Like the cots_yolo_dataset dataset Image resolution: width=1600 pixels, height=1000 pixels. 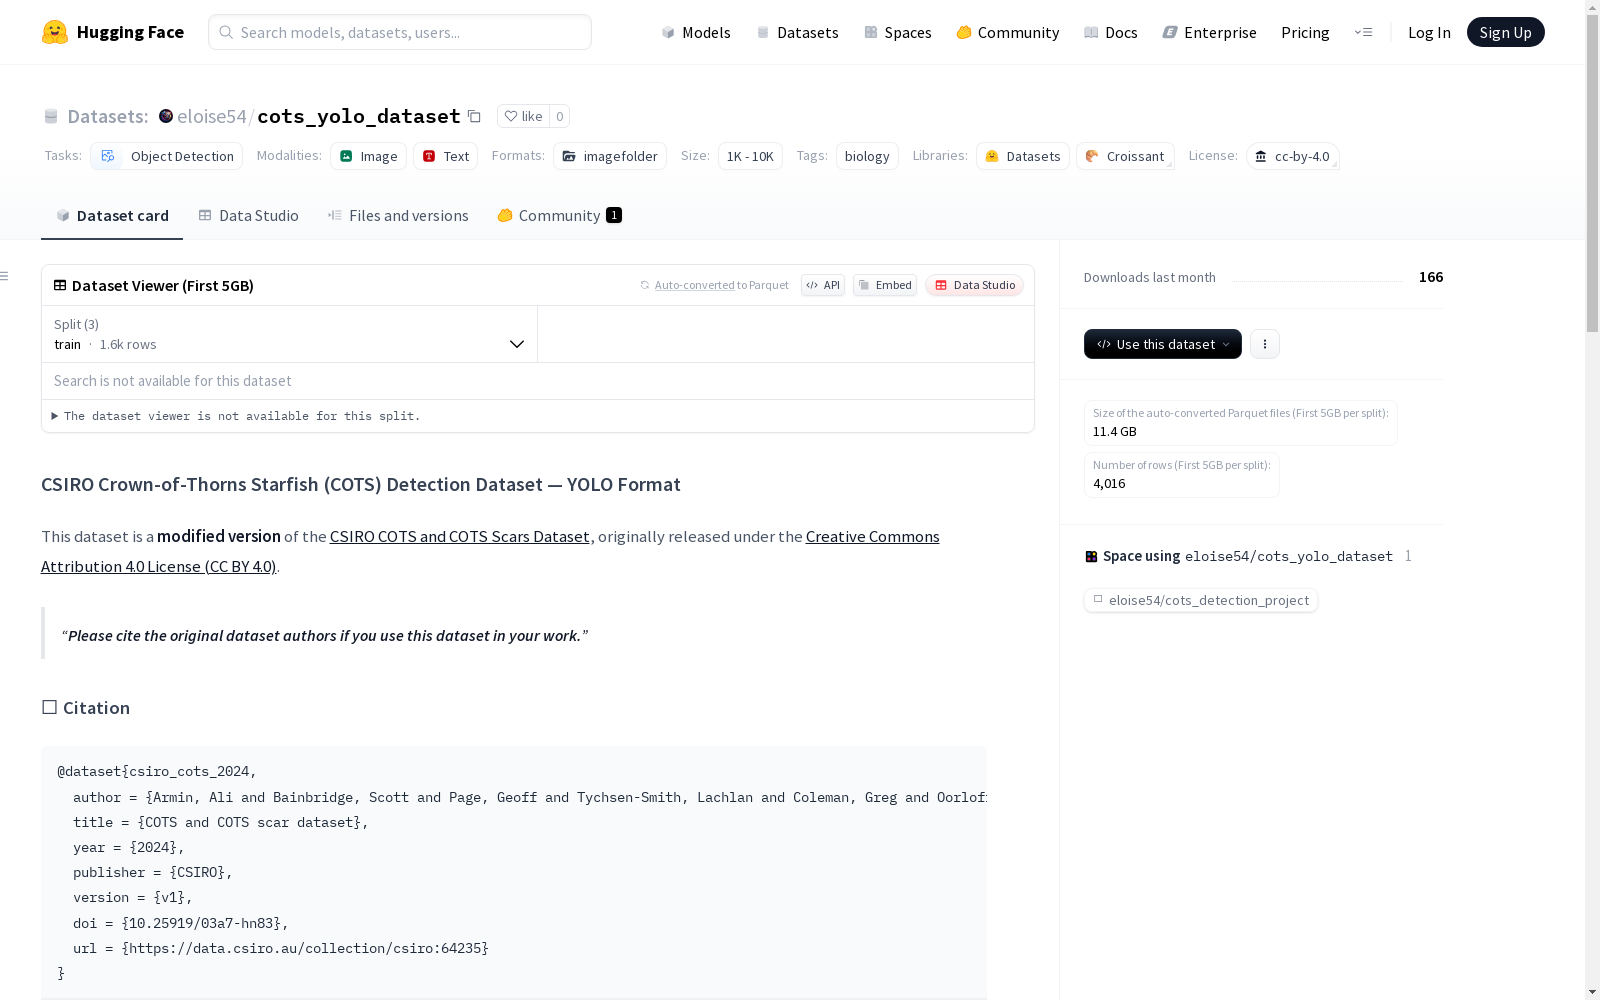pos(523,116)
